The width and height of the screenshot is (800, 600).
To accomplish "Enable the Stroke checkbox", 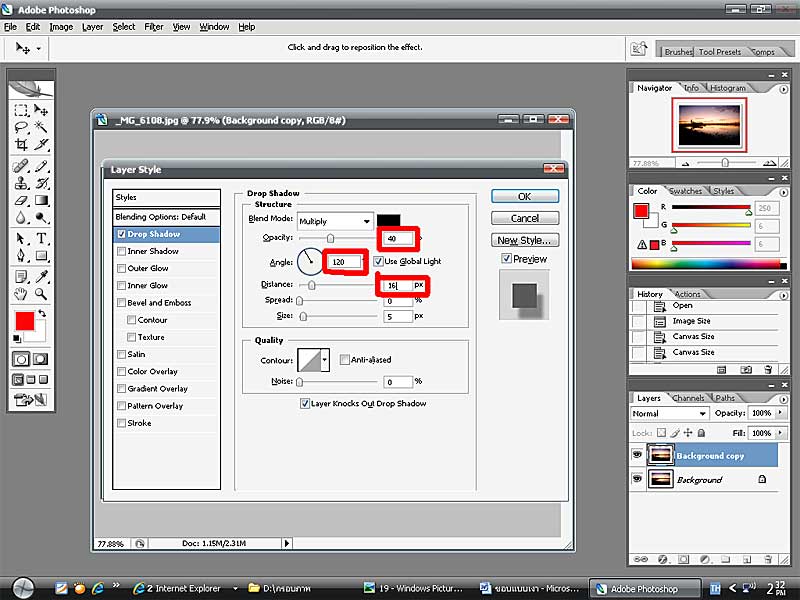I will click(x=121, y=423).
